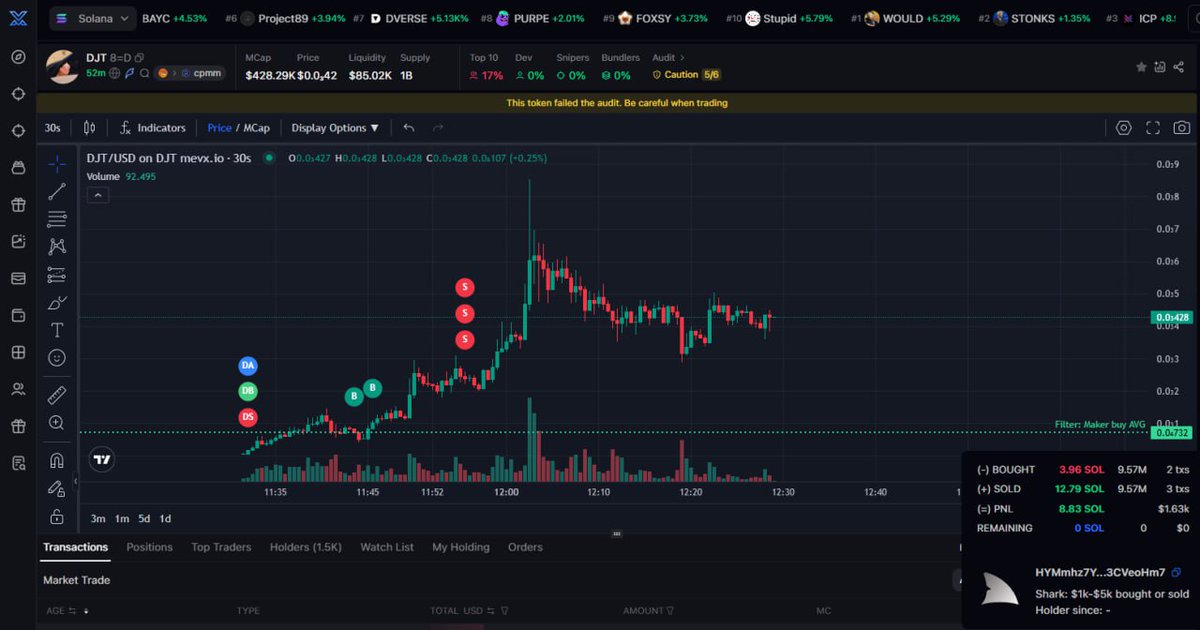Click the add chart icon beside the star
This screenshot has height=630, width=1200.
pyautogui.click(x=1160, y=67)
